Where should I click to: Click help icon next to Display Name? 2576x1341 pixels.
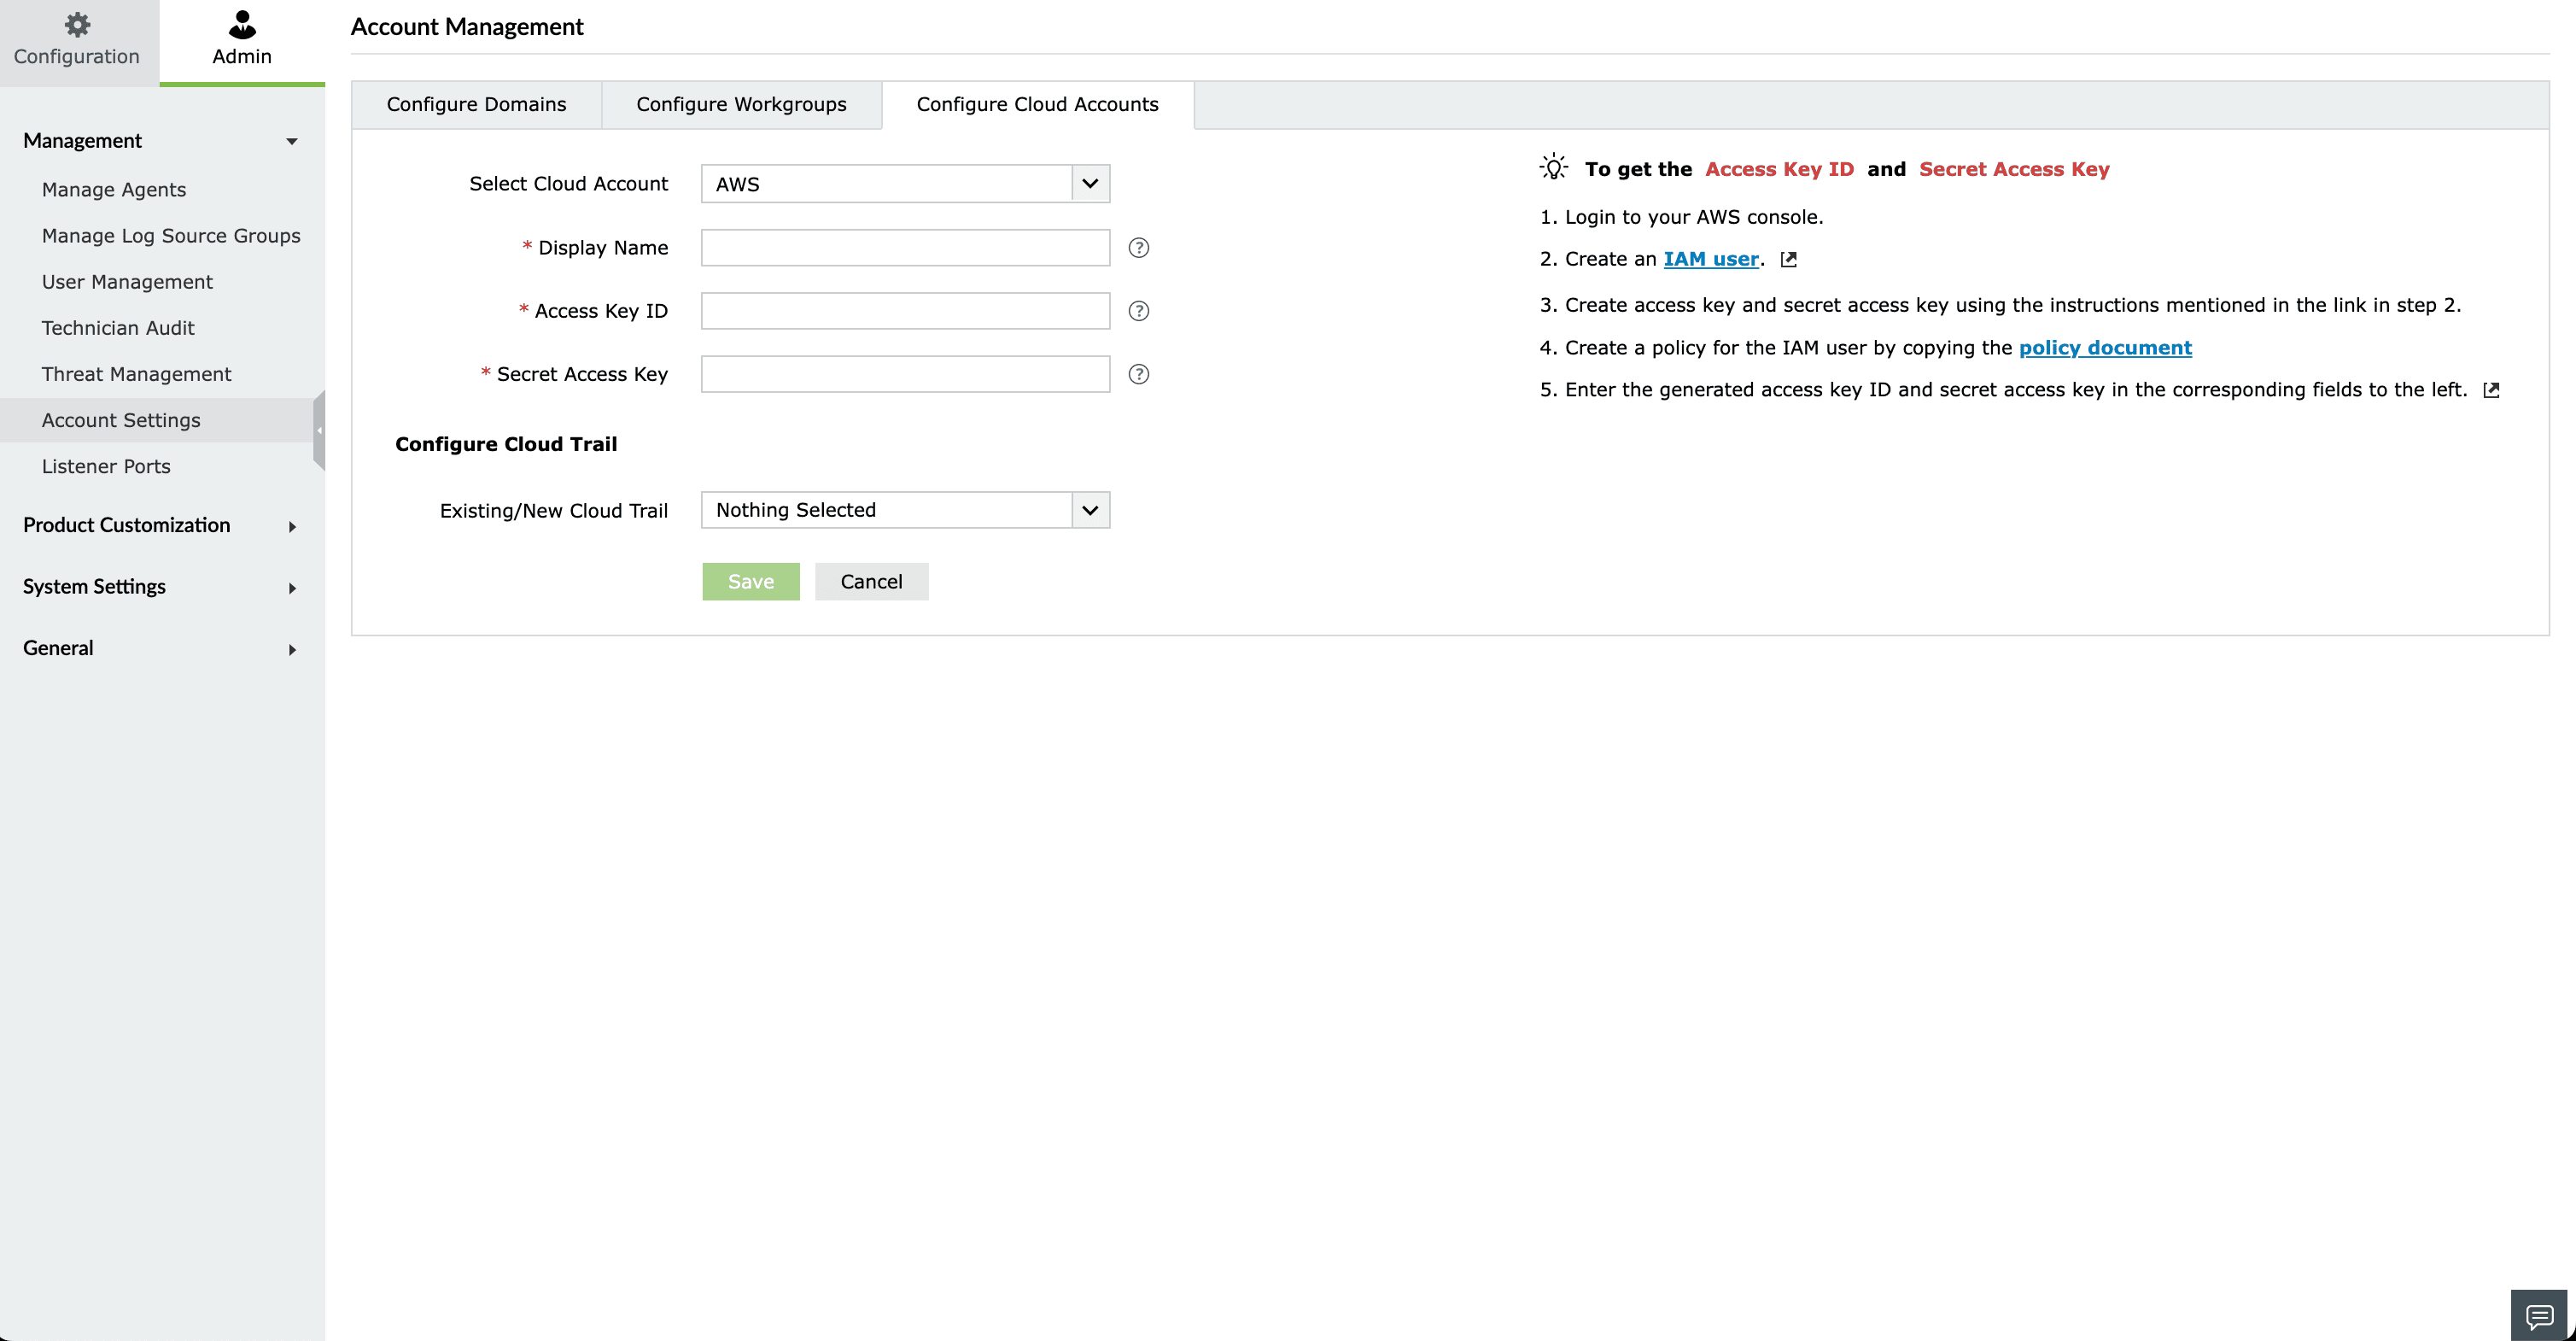point(1138,248)
